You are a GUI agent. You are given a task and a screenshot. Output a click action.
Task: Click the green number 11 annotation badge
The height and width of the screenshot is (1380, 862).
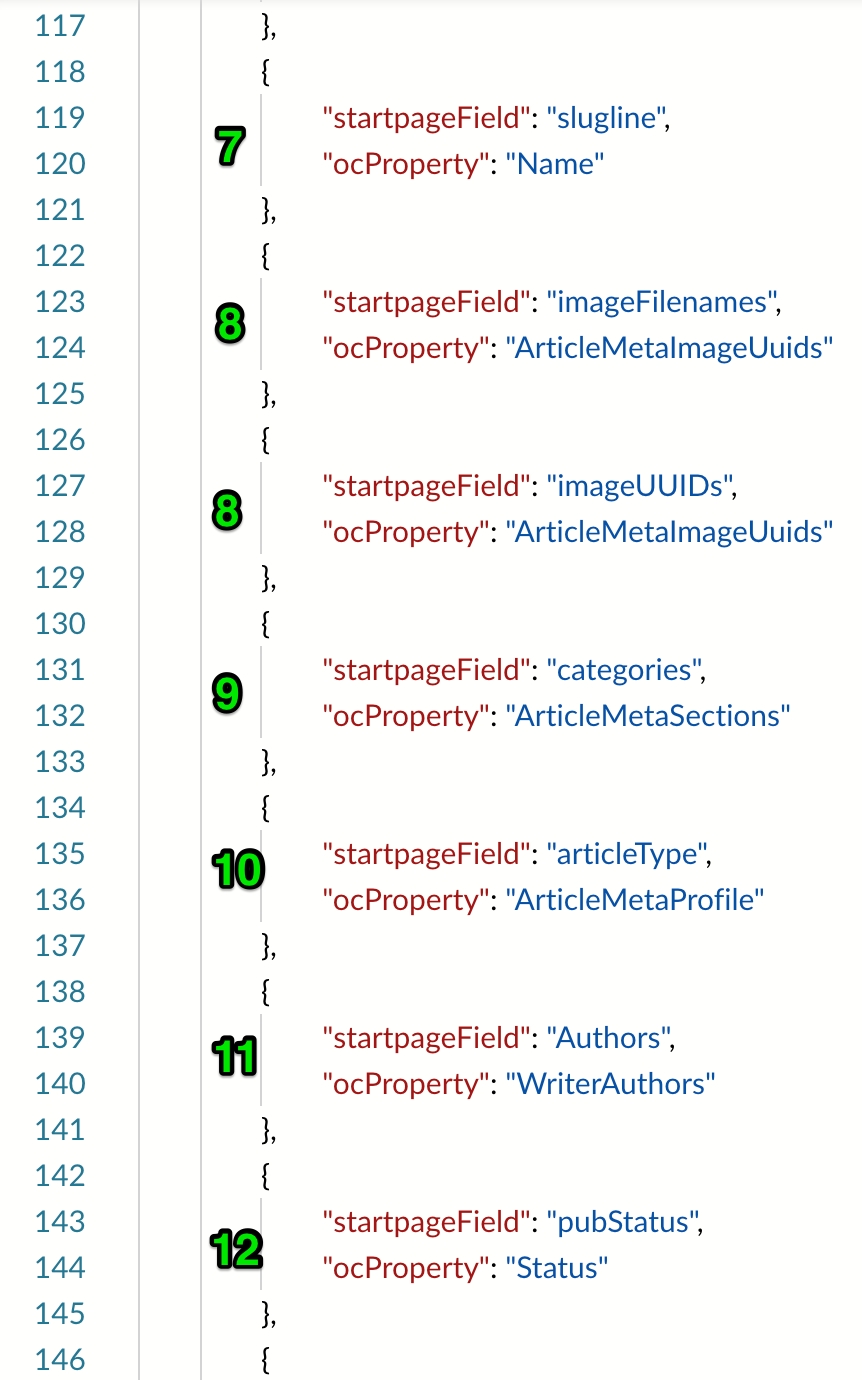[235, 1057]
